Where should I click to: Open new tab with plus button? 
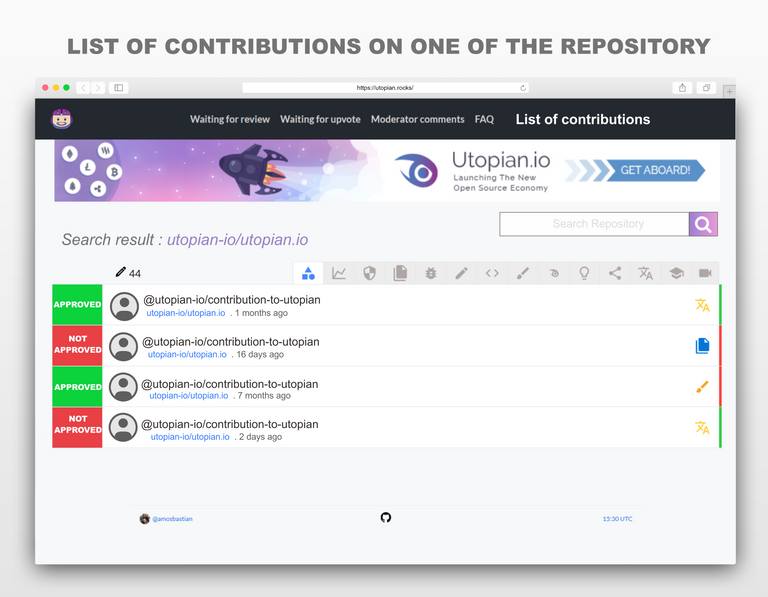click(729, 91)
